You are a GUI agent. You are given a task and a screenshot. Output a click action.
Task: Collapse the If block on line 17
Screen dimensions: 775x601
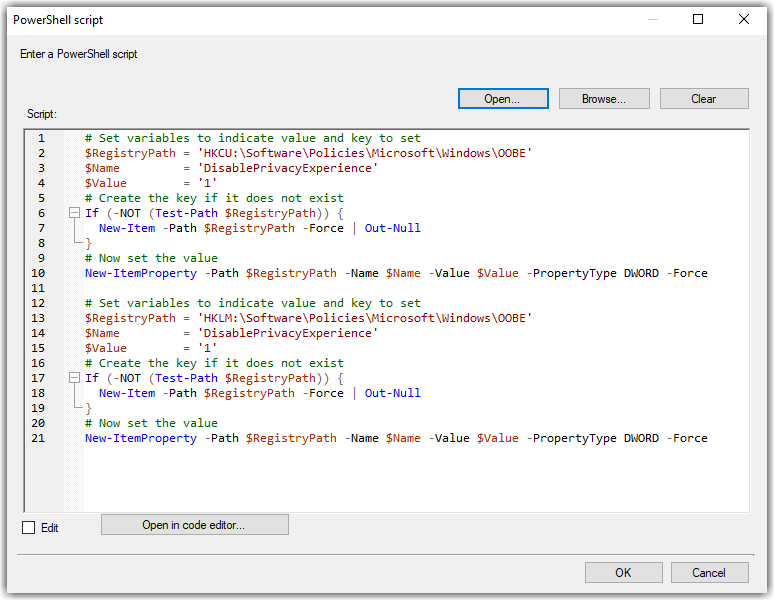(74, 378)
